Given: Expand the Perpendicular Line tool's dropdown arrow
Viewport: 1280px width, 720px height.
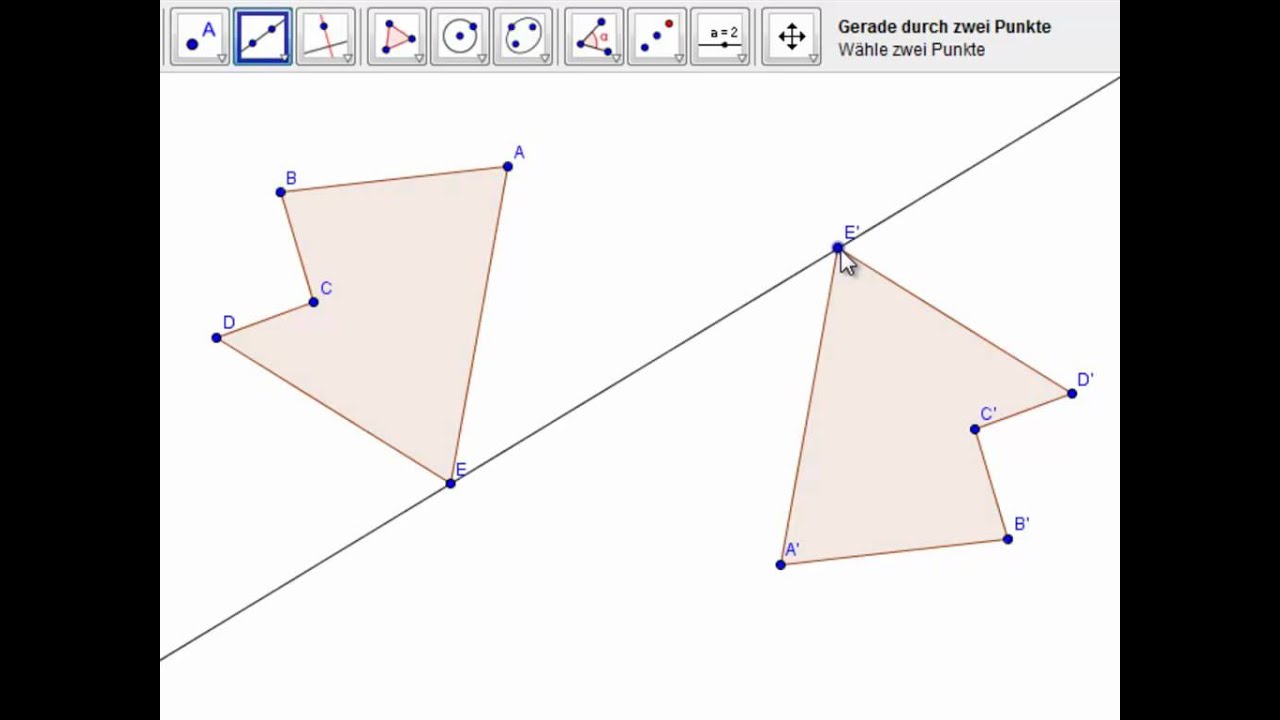Looking at the screenshot, I should 348,59.
